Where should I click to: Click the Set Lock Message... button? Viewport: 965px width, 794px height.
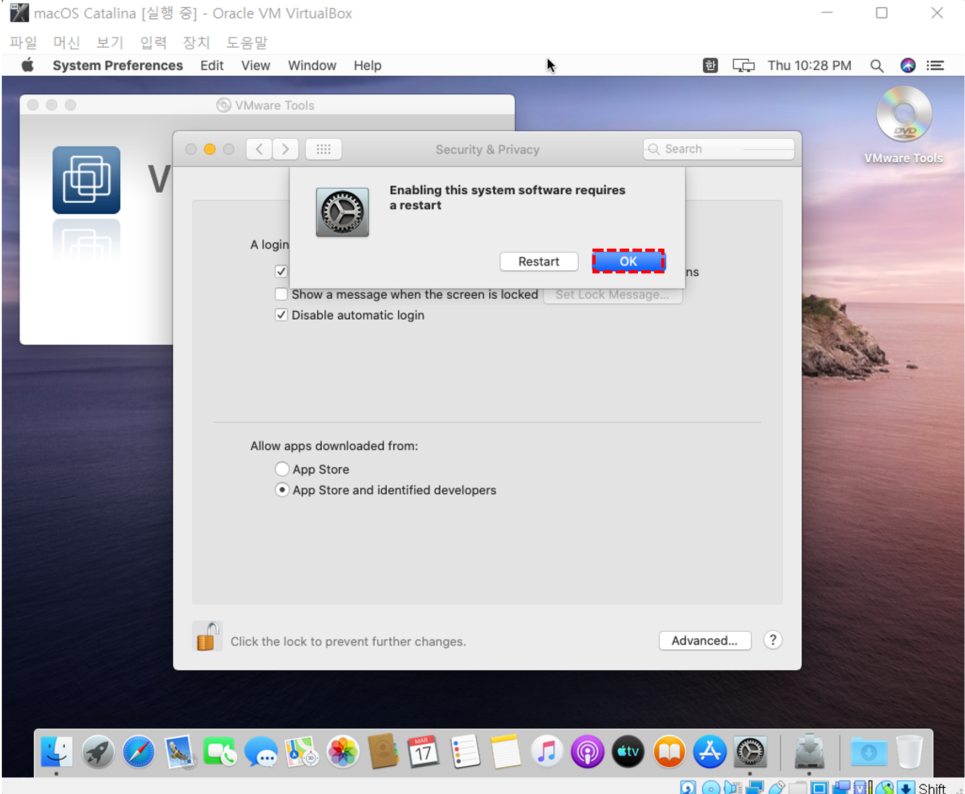[x=612, y=295]
